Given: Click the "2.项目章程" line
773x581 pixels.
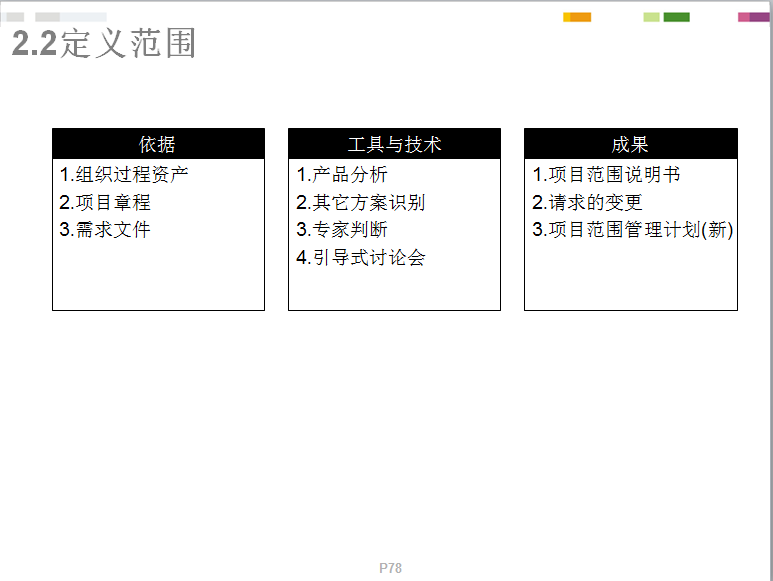Looking at the screenshot, I should [105, 202].
